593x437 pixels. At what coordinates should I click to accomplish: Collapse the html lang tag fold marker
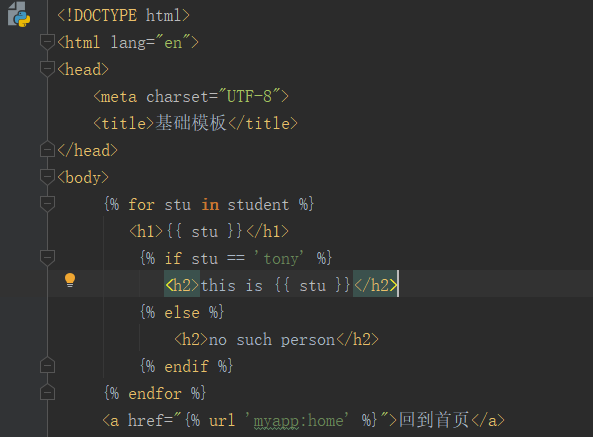coord(47,42)
